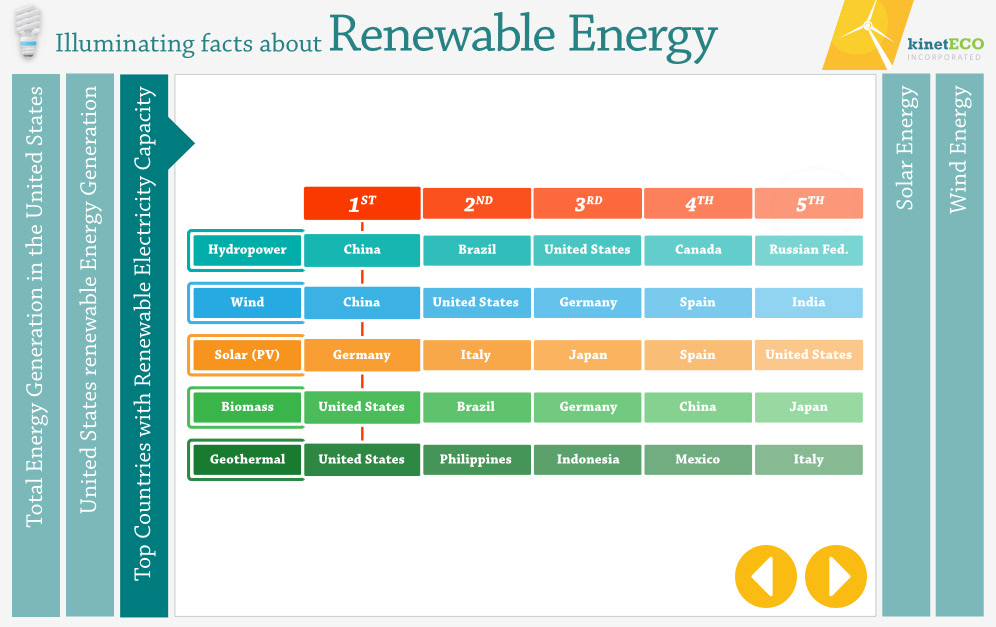The image size is (996, 627).
Task: Click the 5TH rank header
Action: click(x=809, y=203)
